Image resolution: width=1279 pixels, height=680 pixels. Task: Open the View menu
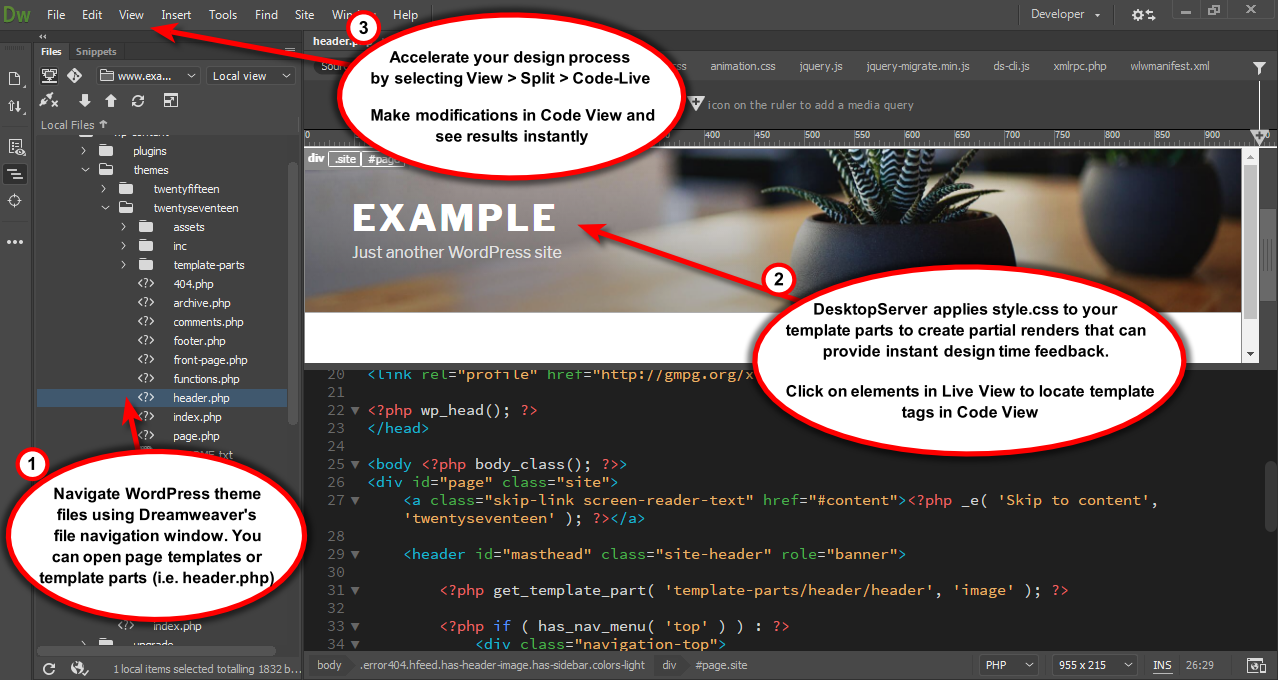pos(131,15)
